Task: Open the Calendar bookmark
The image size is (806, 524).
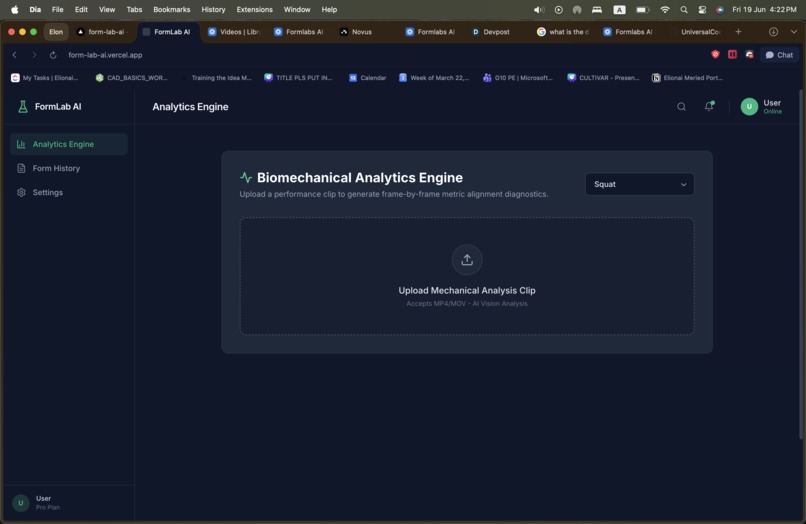Action: coord(368,78)
